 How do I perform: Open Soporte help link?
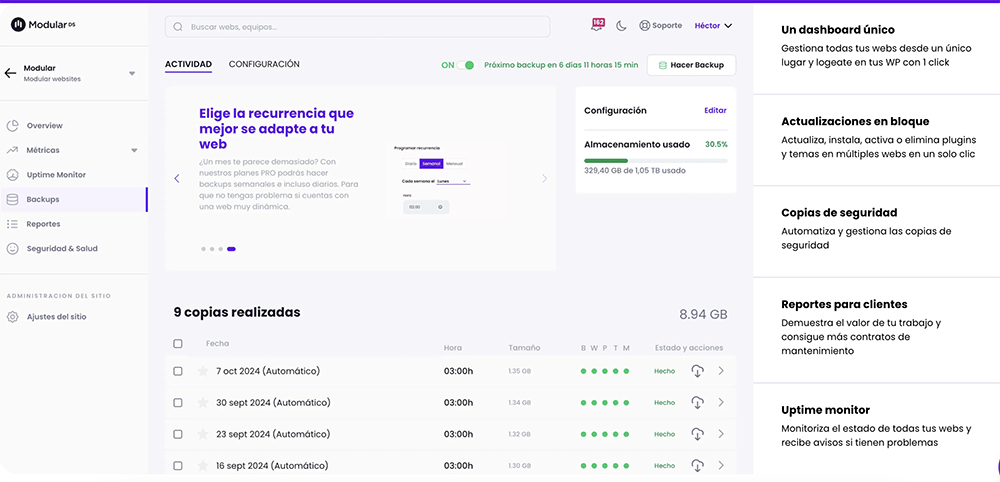[x=661, y=26]
